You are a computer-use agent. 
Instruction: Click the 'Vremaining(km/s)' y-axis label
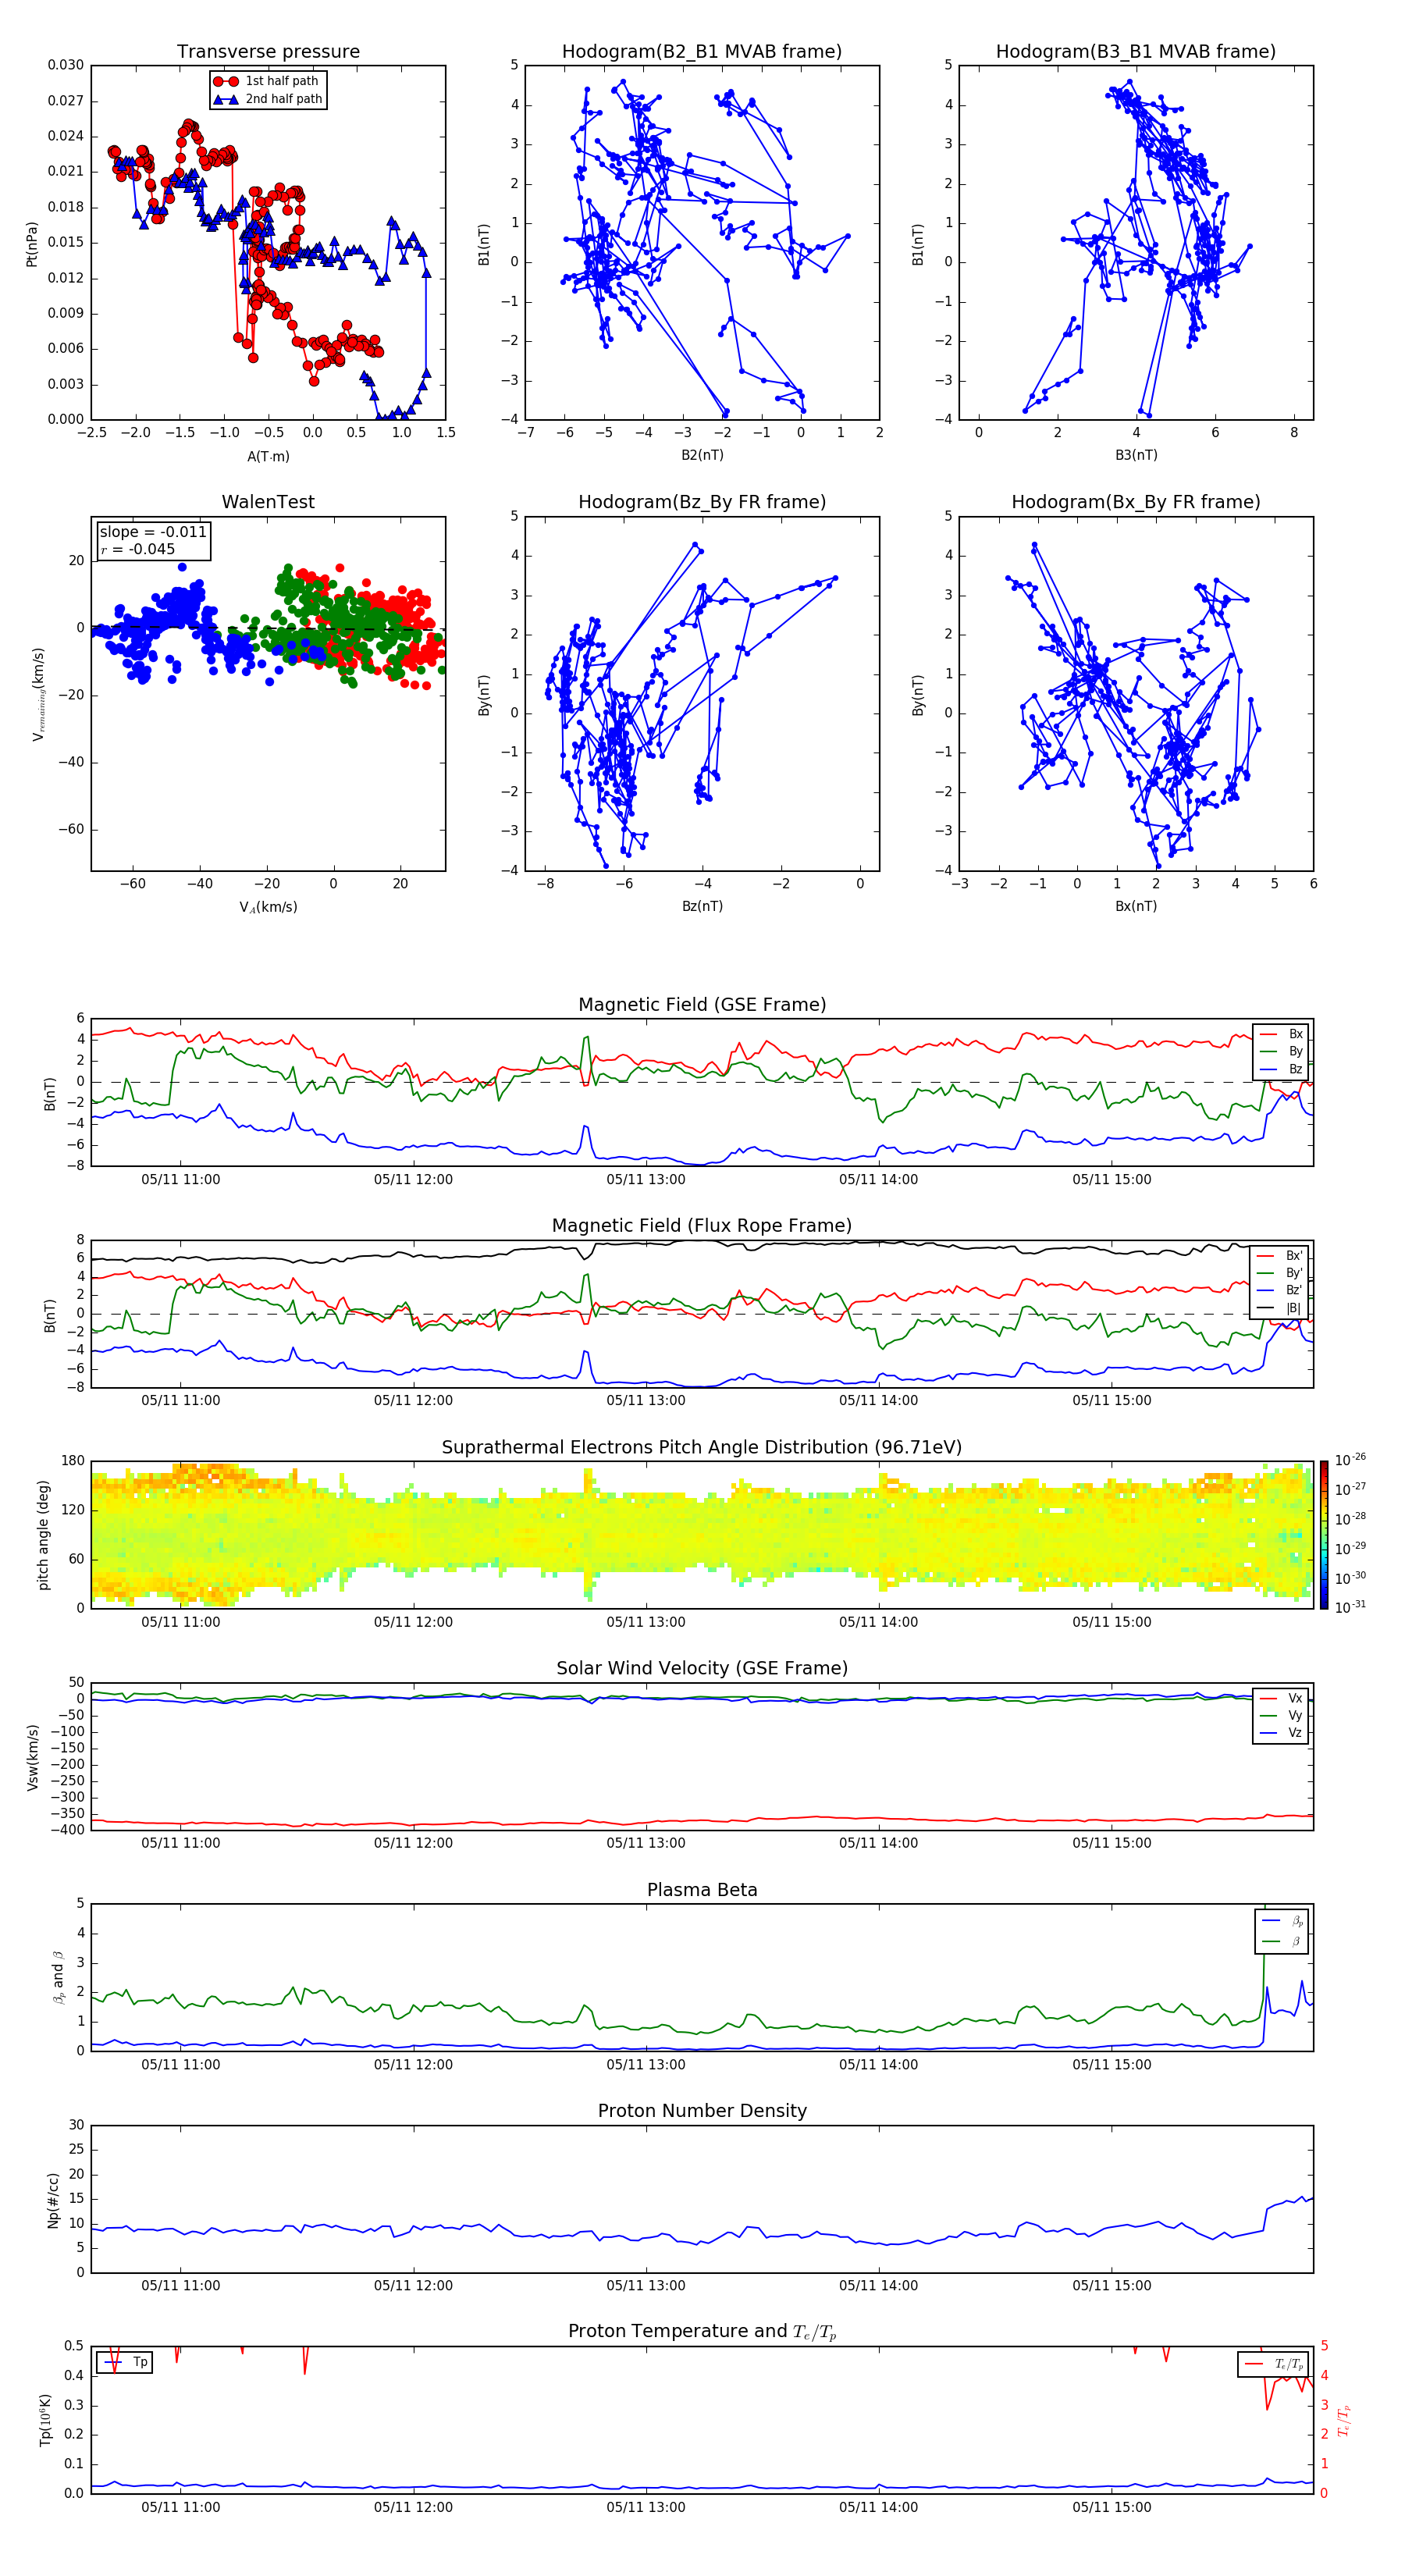pyautogui.click(x=38, y=694)
